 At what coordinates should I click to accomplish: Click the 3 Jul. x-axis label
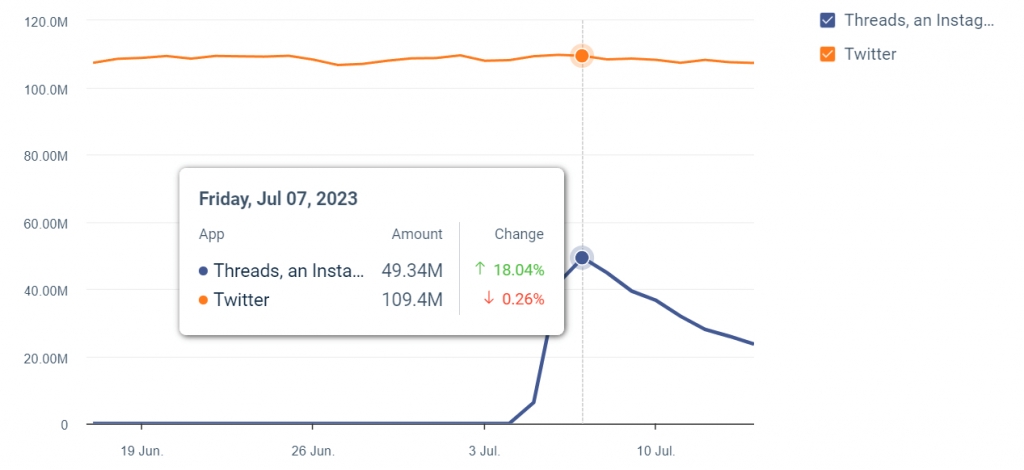483,449
